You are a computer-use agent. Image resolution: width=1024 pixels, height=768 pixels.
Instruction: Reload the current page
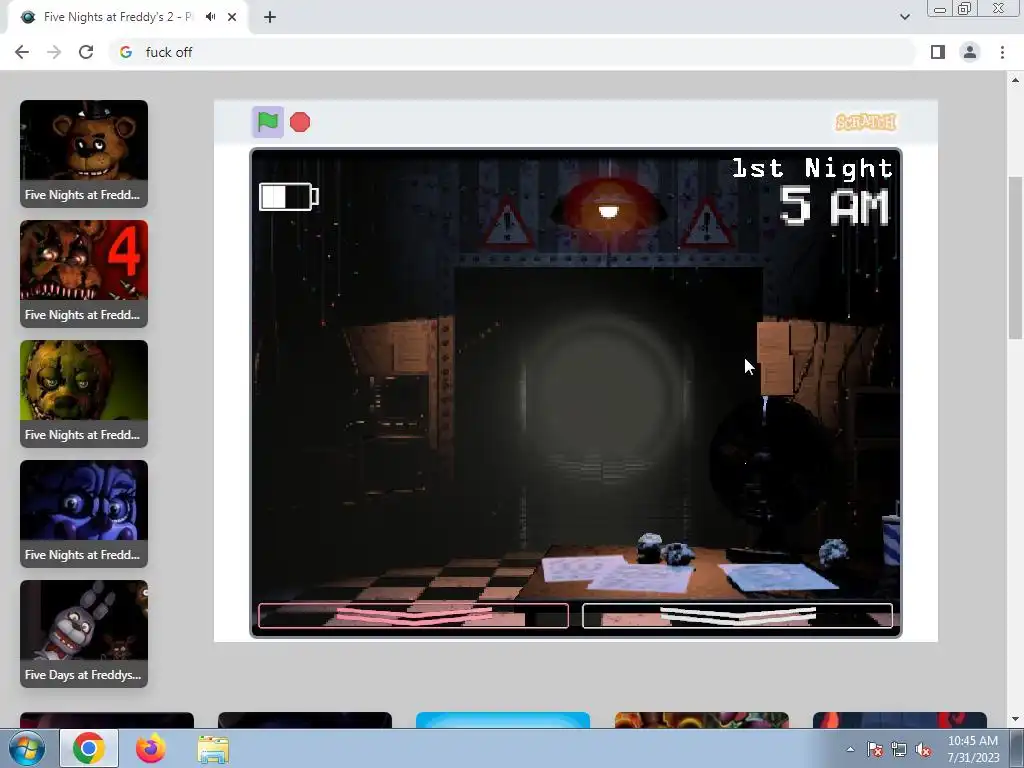86,52
